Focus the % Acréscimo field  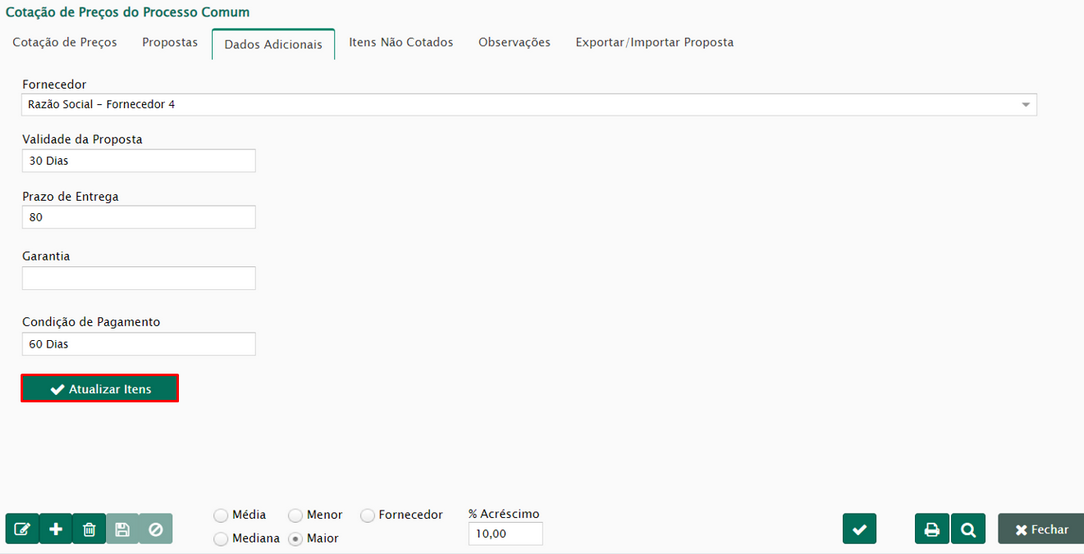tap(505, 534)
